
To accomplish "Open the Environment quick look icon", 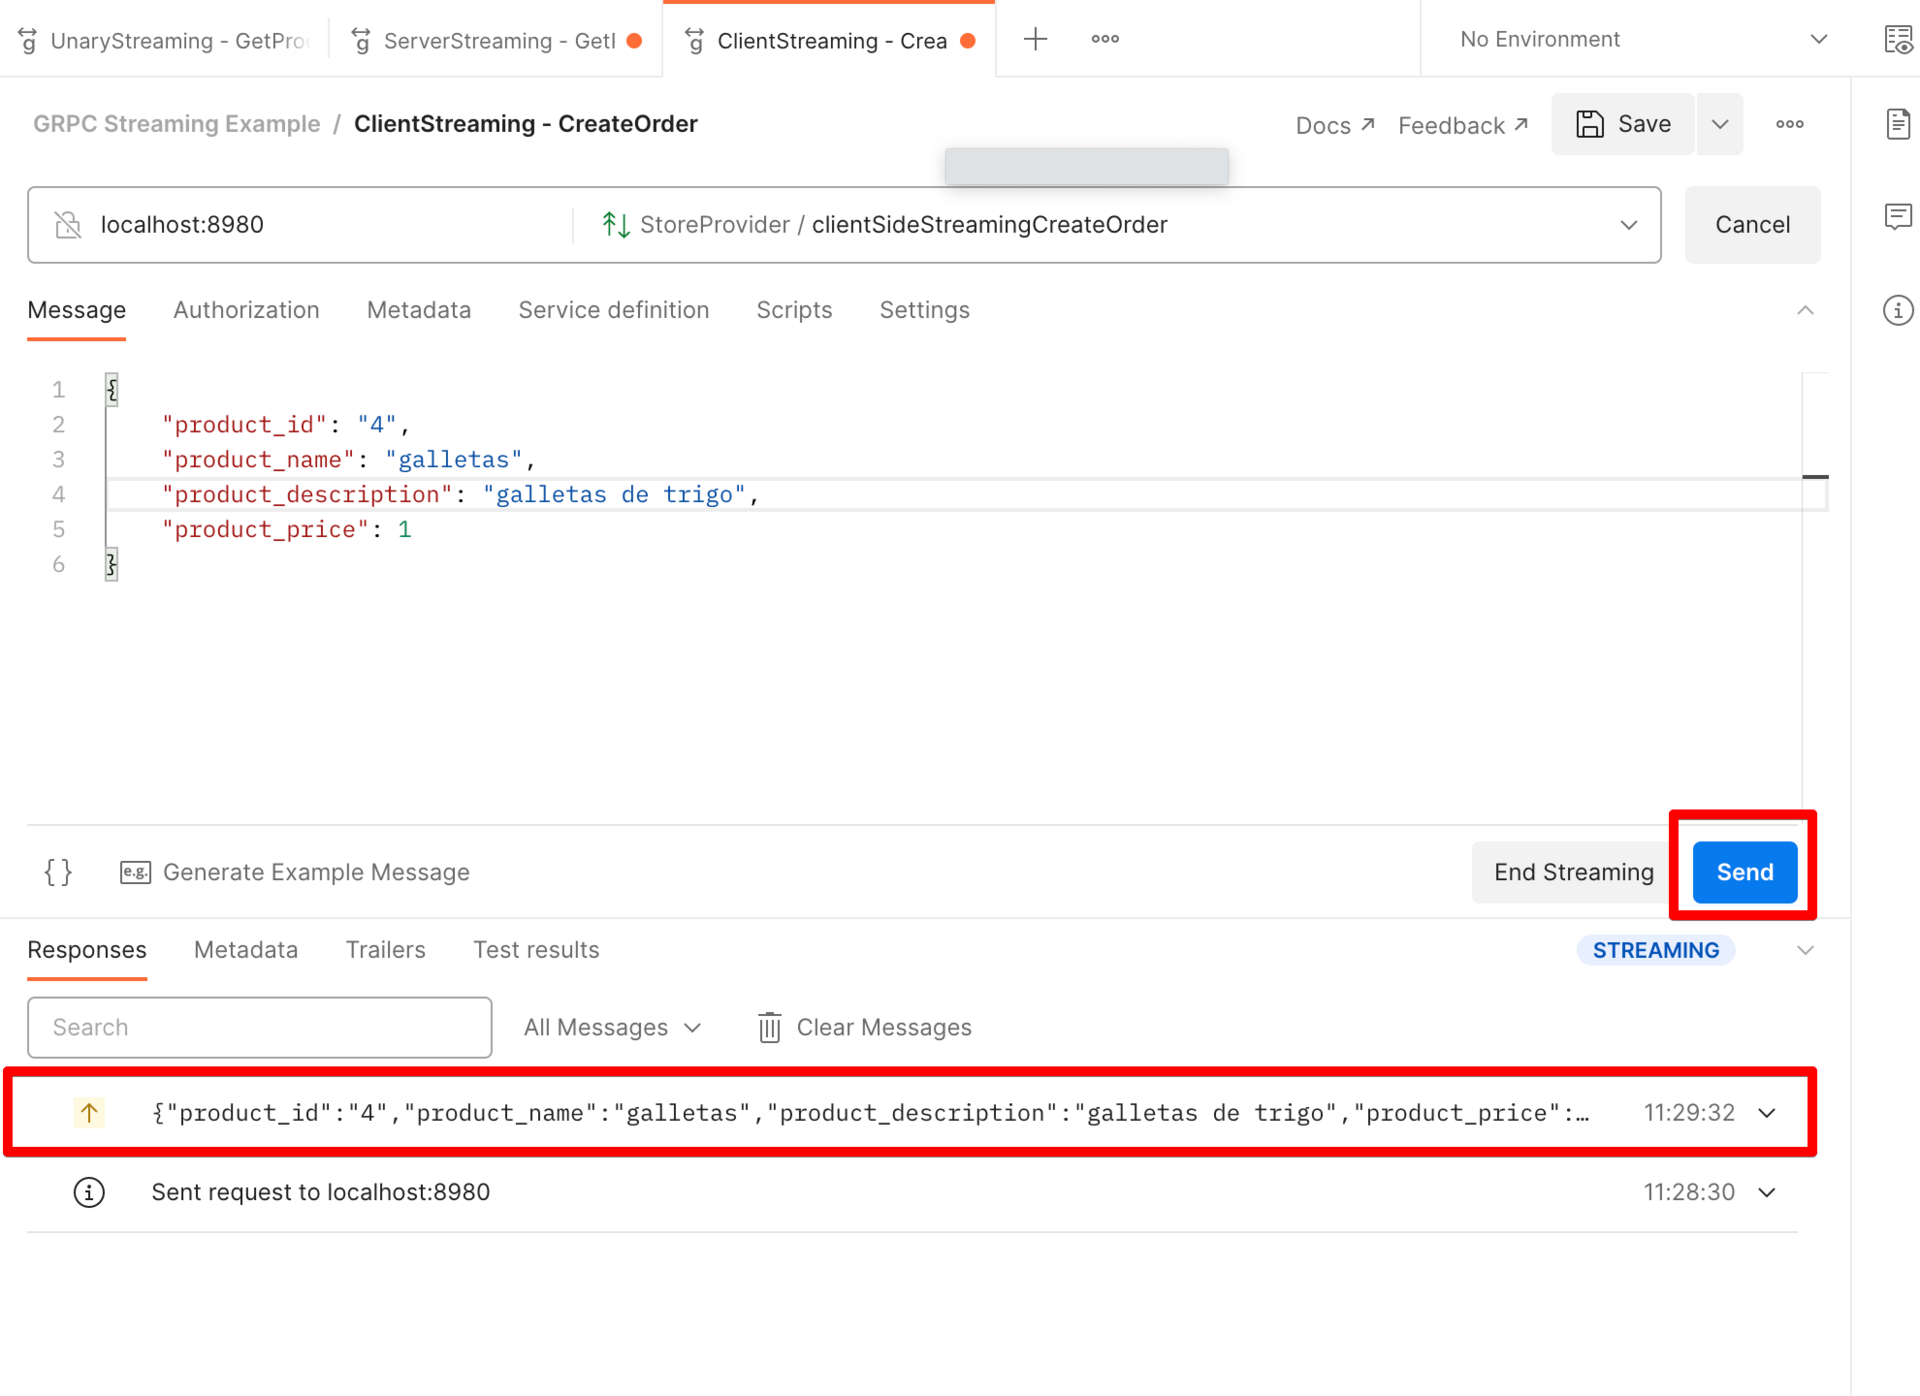I will coord(1898,39).
